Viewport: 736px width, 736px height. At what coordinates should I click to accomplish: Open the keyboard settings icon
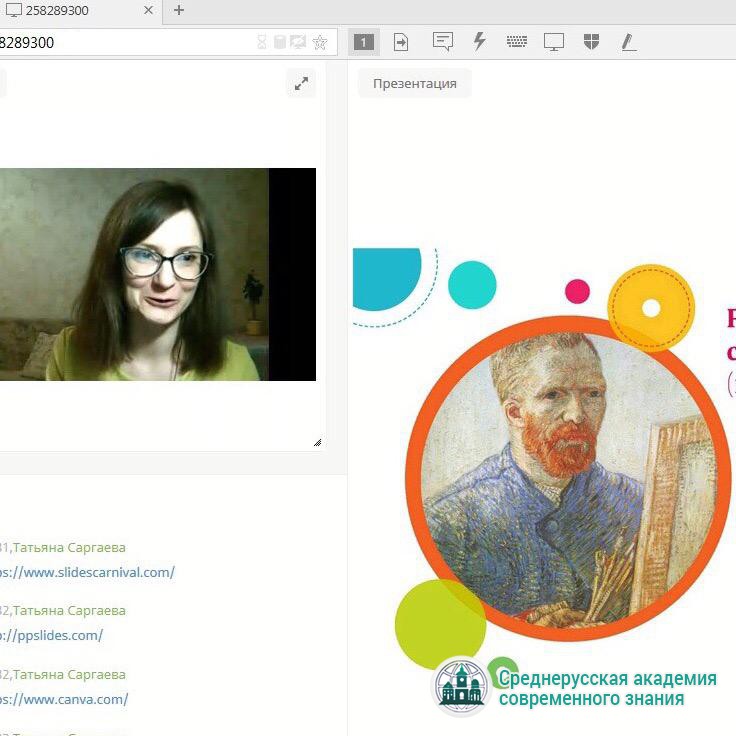tap(517, 42)
